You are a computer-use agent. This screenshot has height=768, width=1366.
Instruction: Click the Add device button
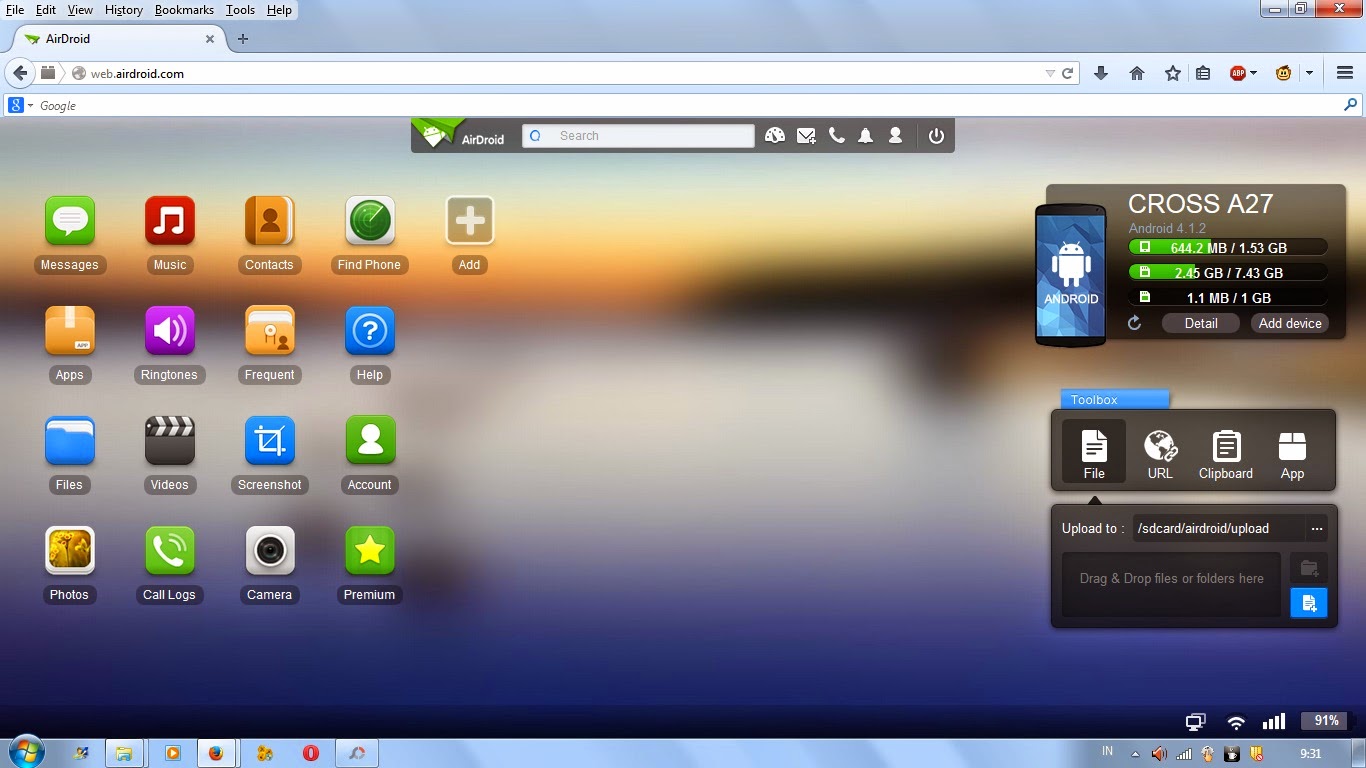click(1290, 323)
